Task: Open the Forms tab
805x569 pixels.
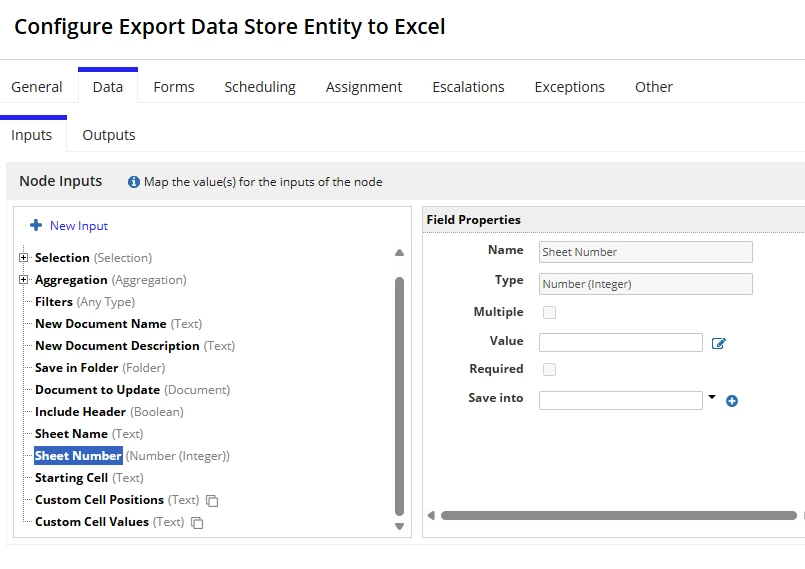Action: click(x=174, y=87)
